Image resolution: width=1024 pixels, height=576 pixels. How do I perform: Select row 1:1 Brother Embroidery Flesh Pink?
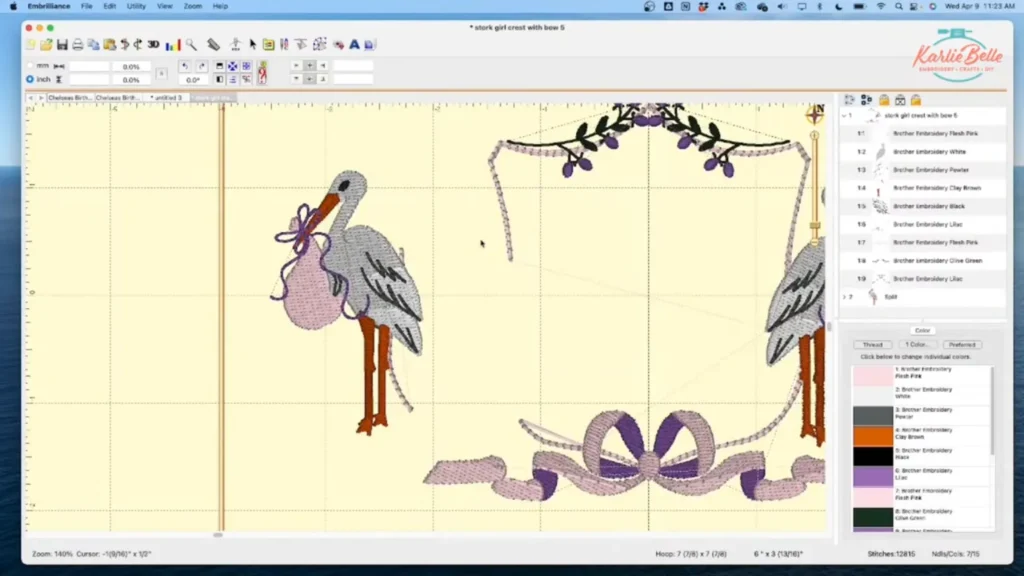923,133
